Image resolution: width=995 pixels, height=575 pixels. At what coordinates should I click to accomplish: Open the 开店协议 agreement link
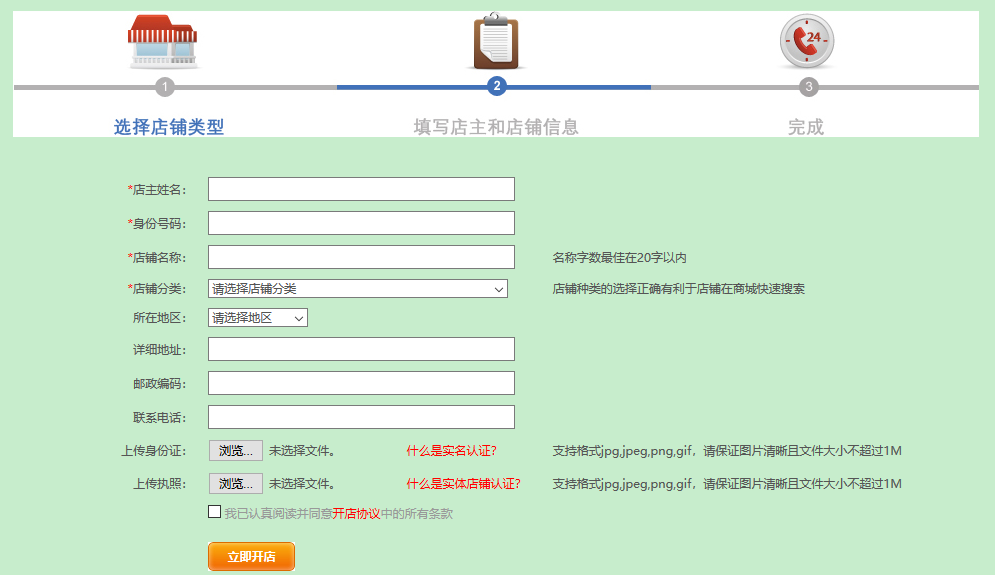coord(356,514)
